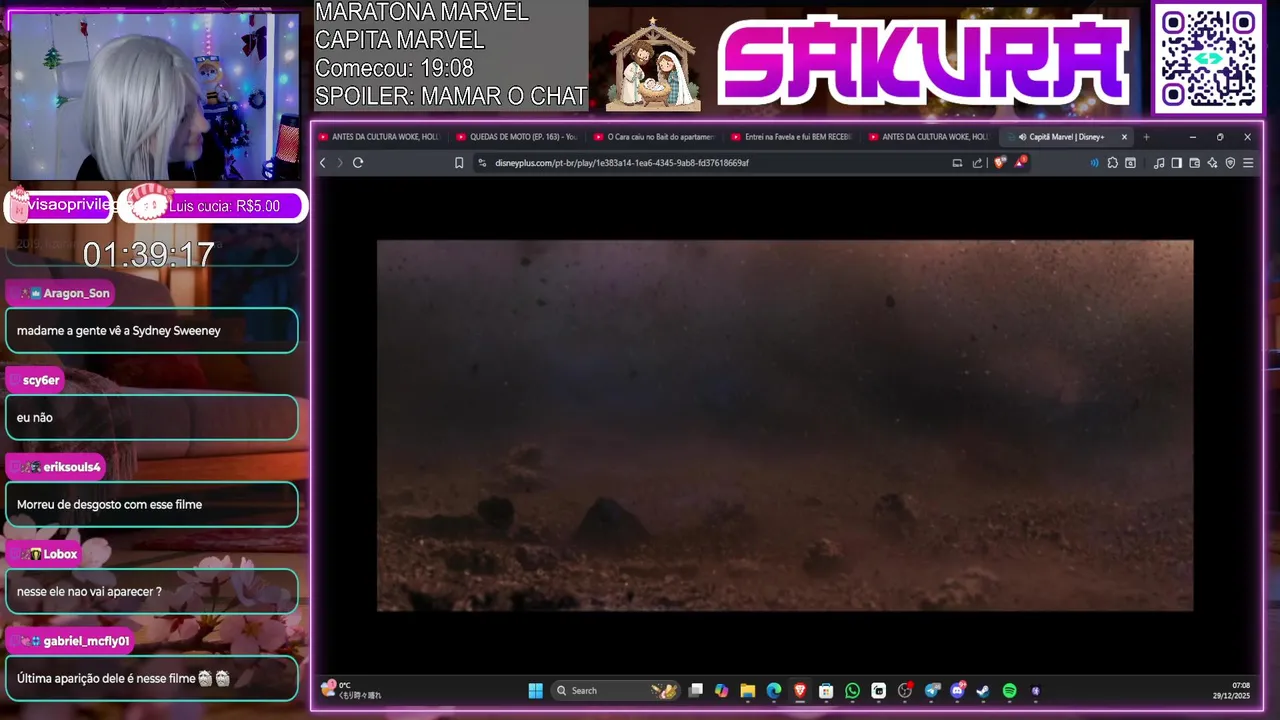Click the streamer webcam thumbnail
Image resolution: width=1280 pixels, height=720 pixels.
tap(154, 96)
